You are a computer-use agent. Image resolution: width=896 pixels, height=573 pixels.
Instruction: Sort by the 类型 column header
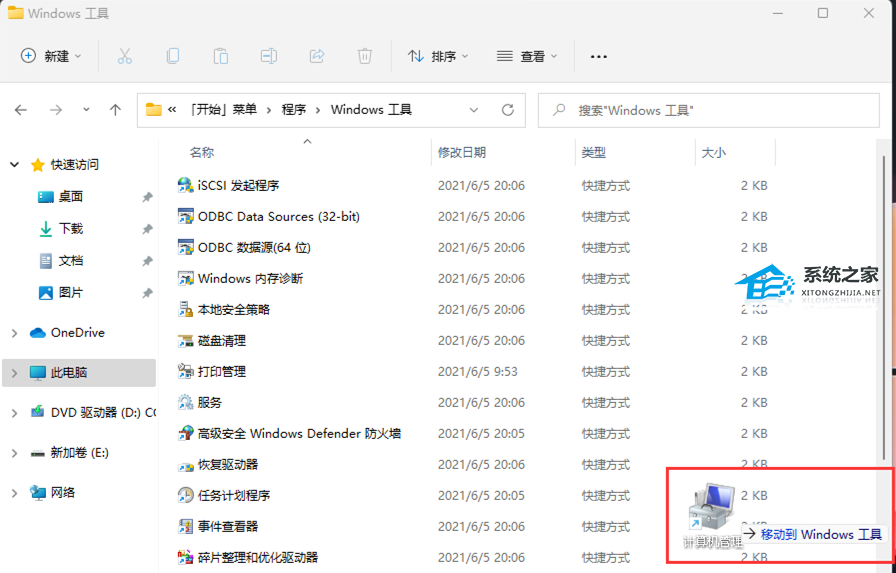point(594,153)
